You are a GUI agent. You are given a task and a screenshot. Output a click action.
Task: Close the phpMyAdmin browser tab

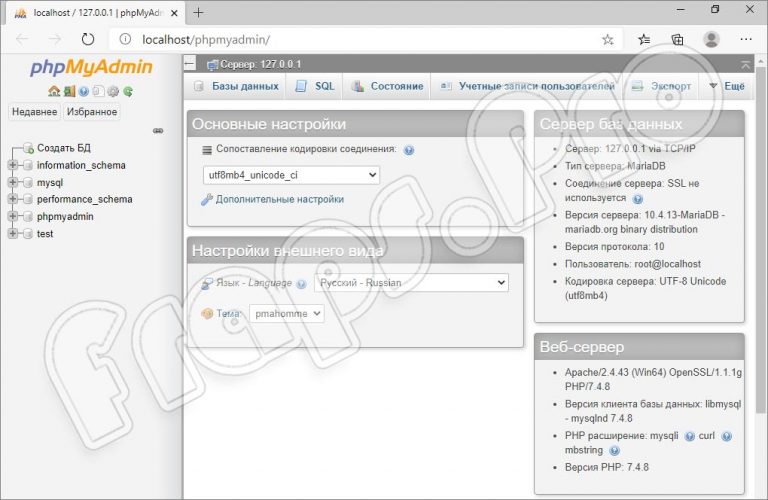tap(174, 14)
